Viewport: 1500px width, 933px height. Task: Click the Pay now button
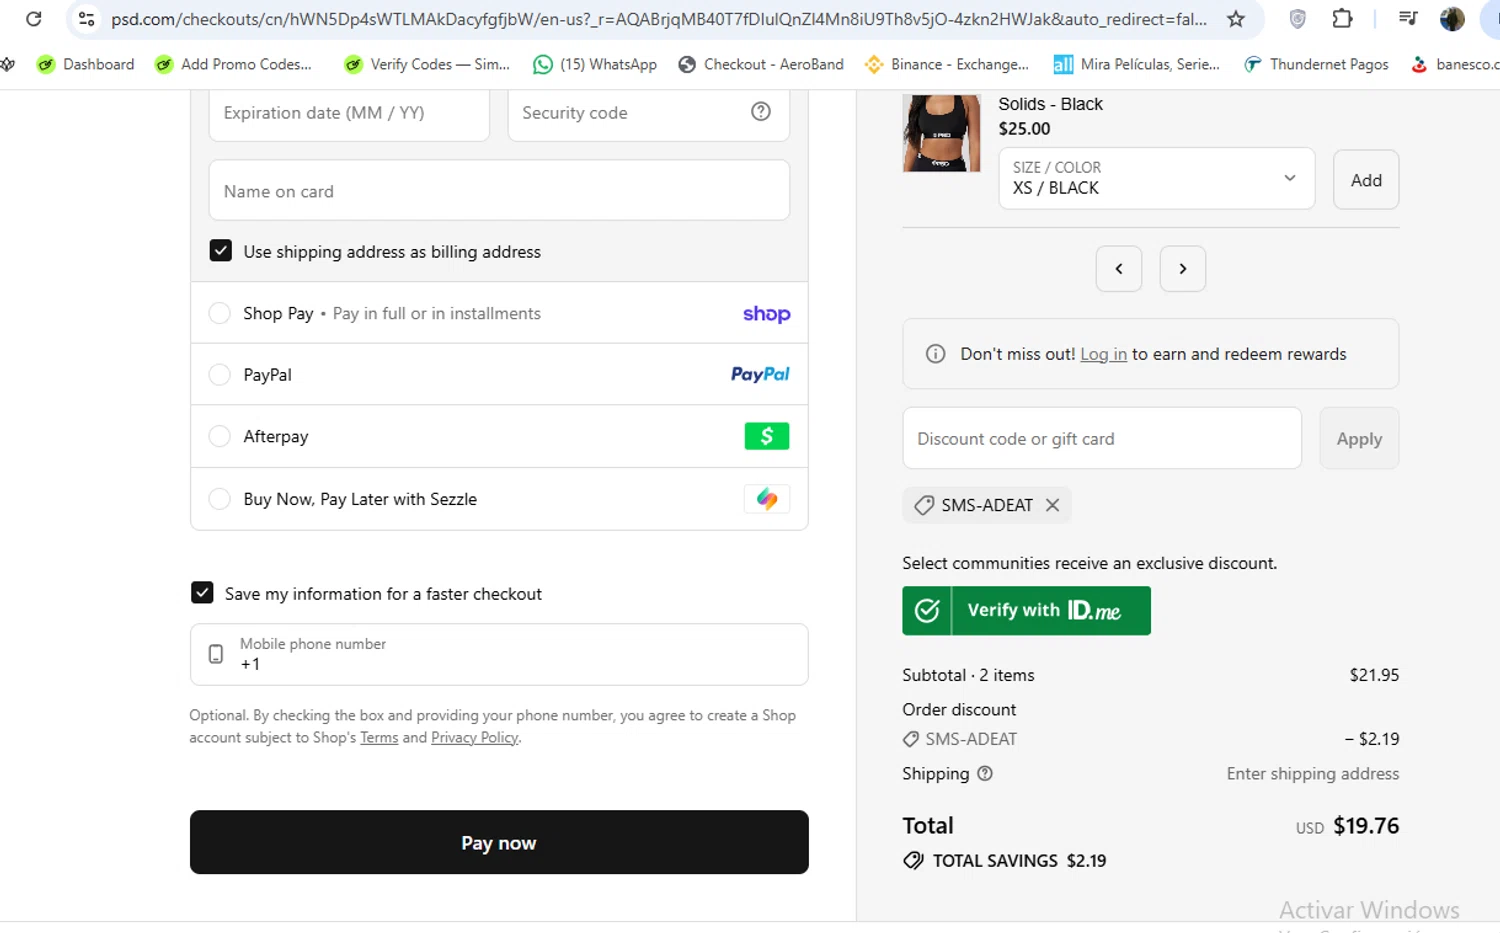(x=499, y=842)
